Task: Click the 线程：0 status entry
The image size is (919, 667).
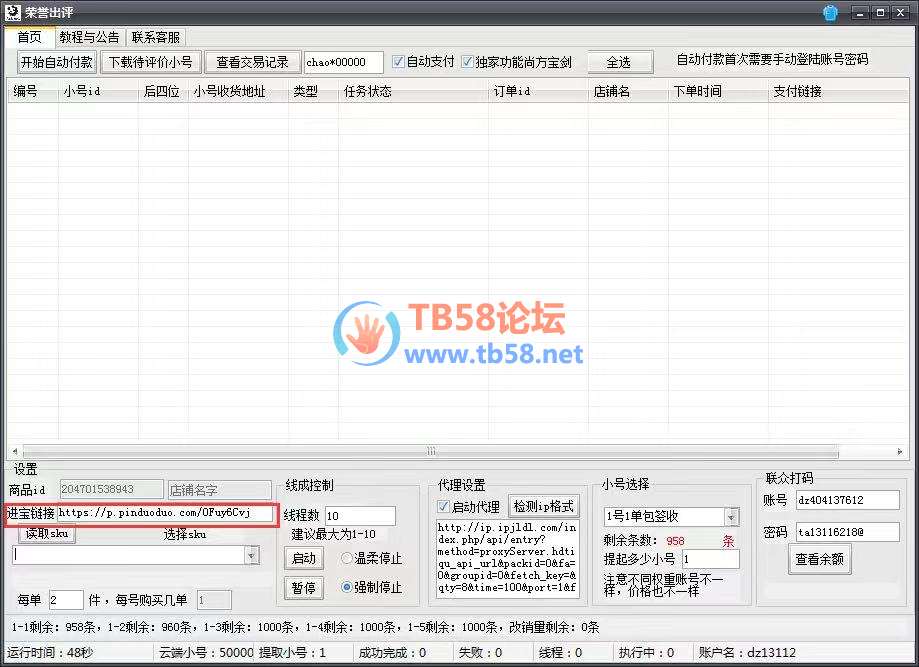Action: click(560, 652)
